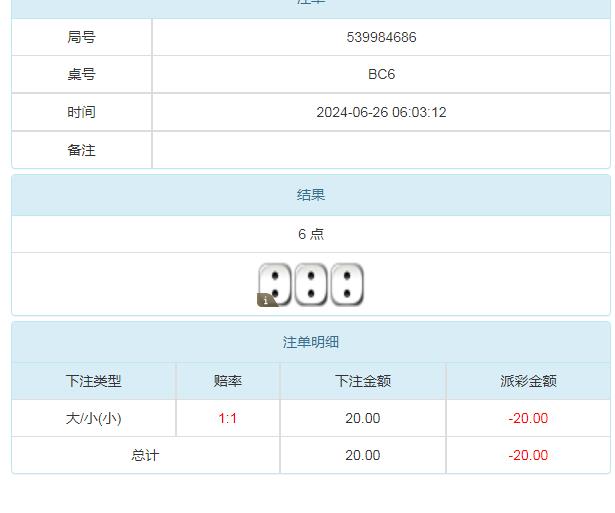The width and height of the screenshot is (615, 513).
Task: Click the 派彩金额 column header
Action: [528, 381]
